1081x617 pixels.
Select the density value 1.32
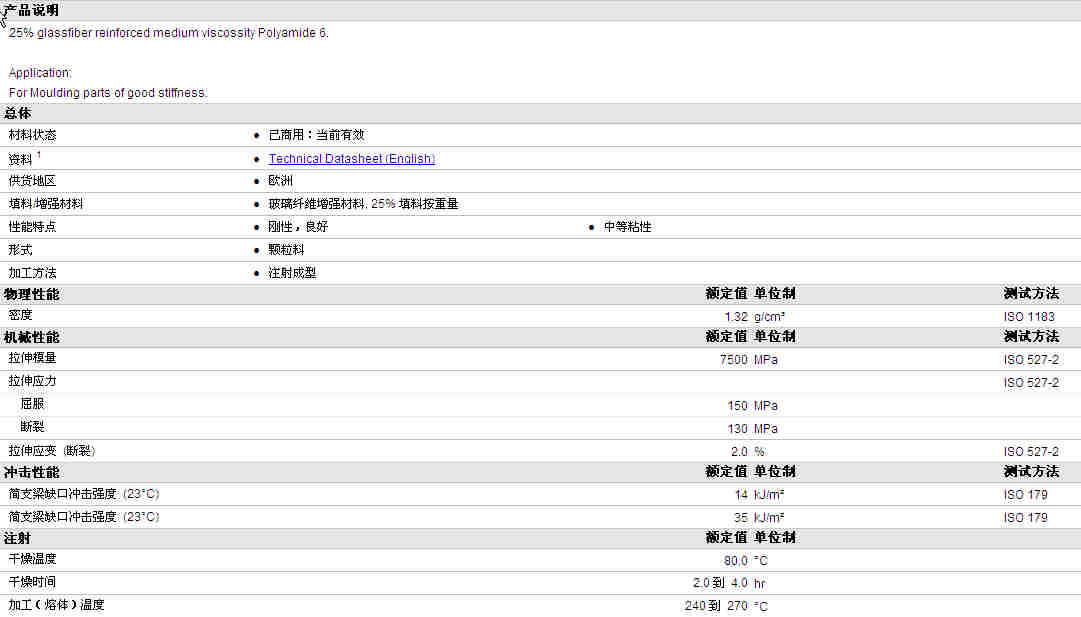(736, 316)
